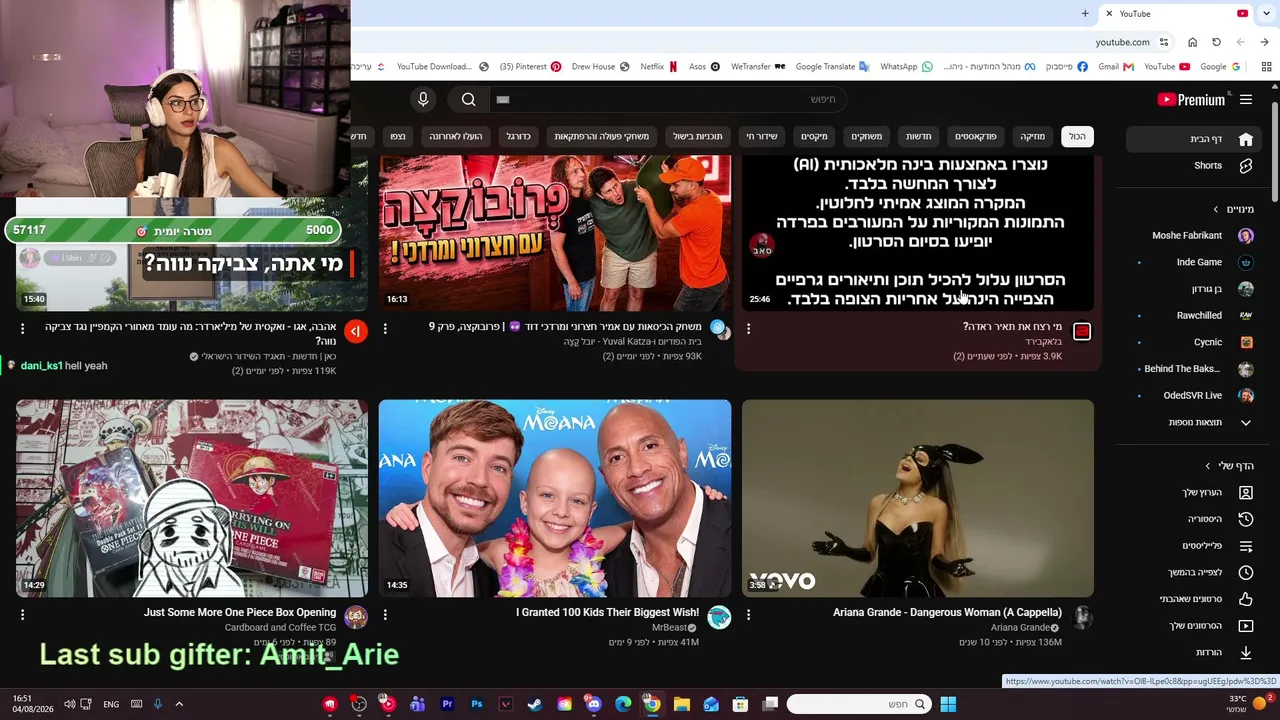Click the Windows taskbar search box

click(858, 704)
